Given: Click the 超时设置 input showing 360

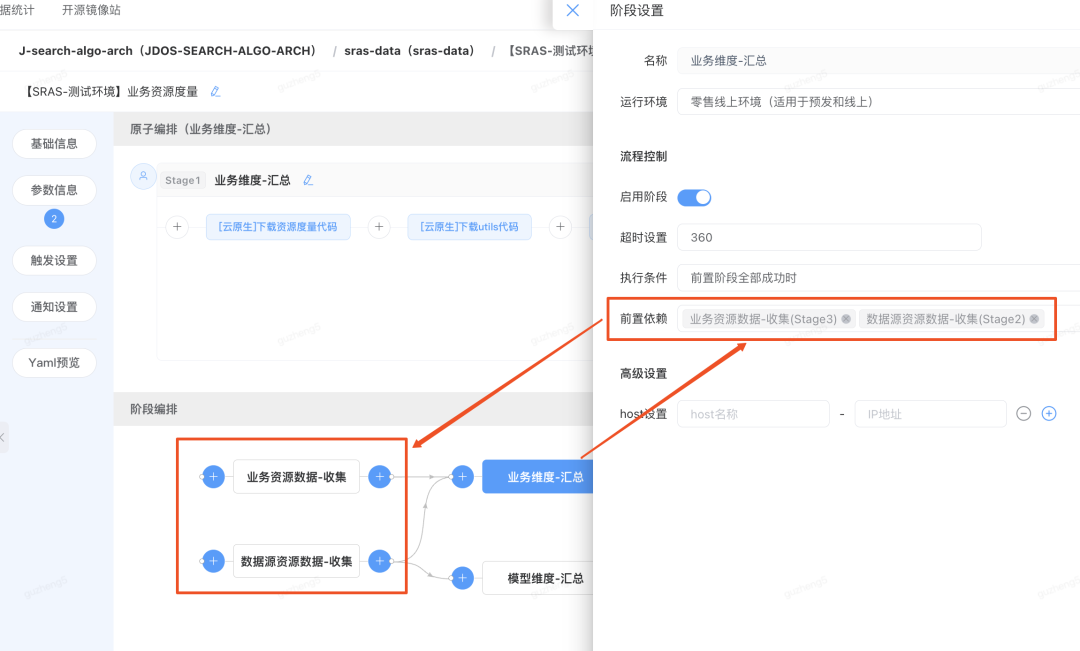Looking at the screenshot, I should [x=829, y=237].
